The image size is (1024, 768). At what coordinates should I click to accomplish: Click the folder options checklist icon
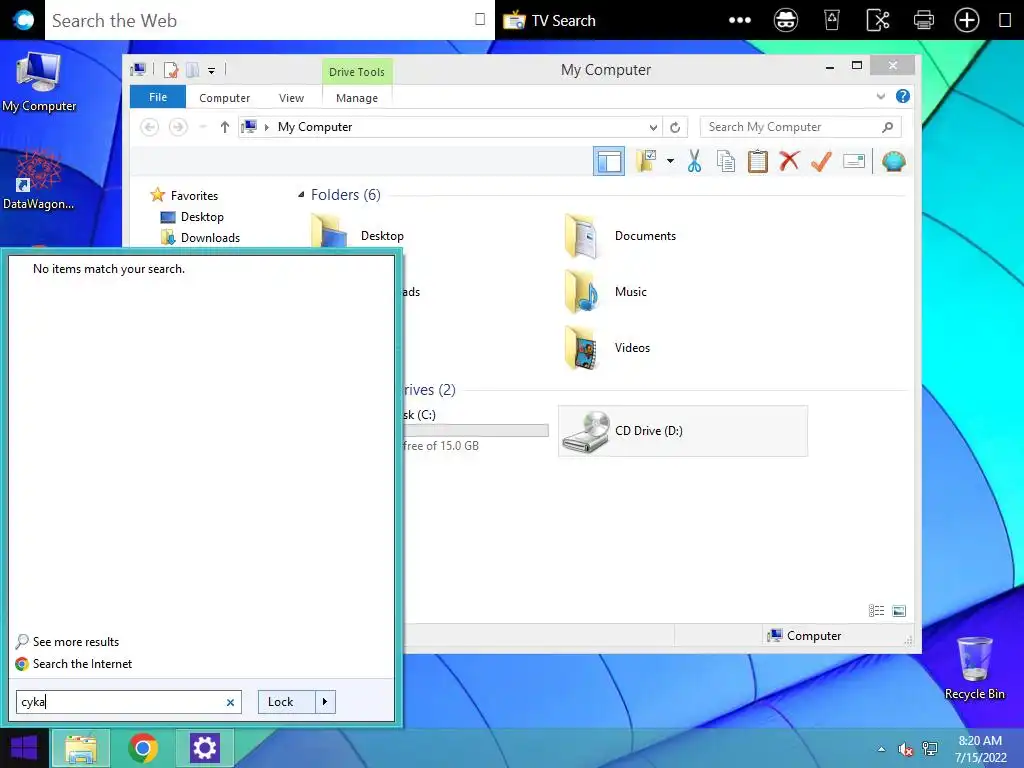point(647,161)
